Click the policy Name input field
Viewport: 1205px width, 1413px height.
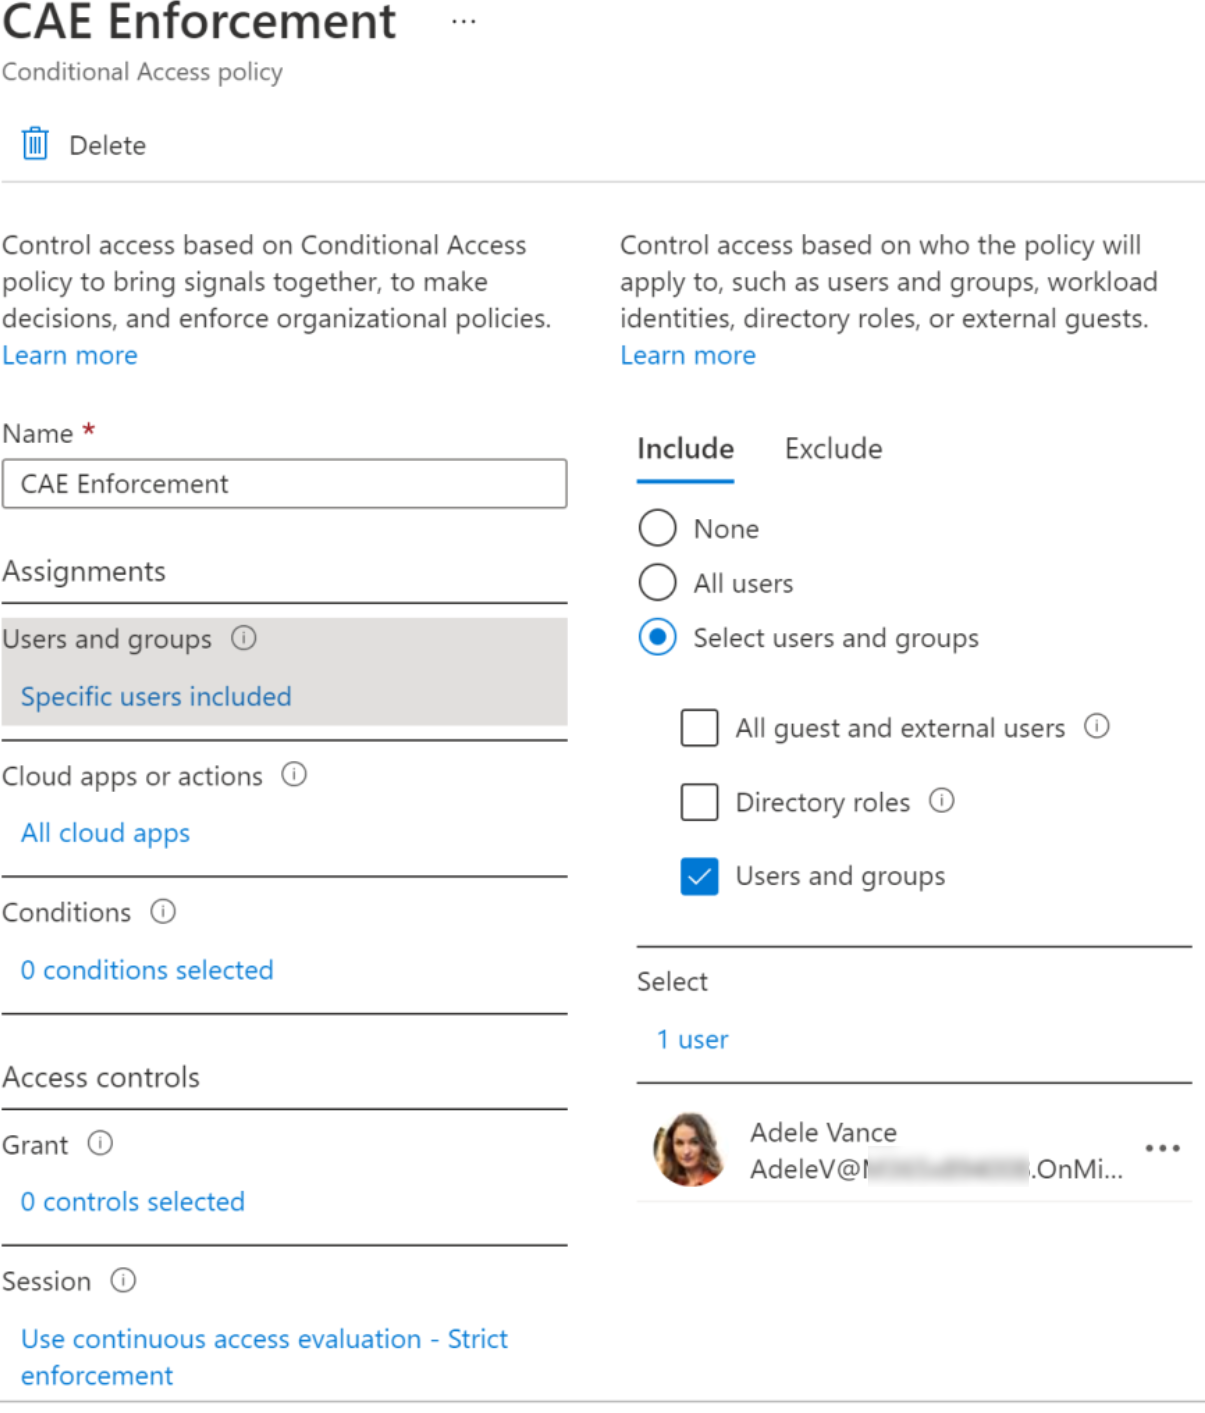(284, 484)
